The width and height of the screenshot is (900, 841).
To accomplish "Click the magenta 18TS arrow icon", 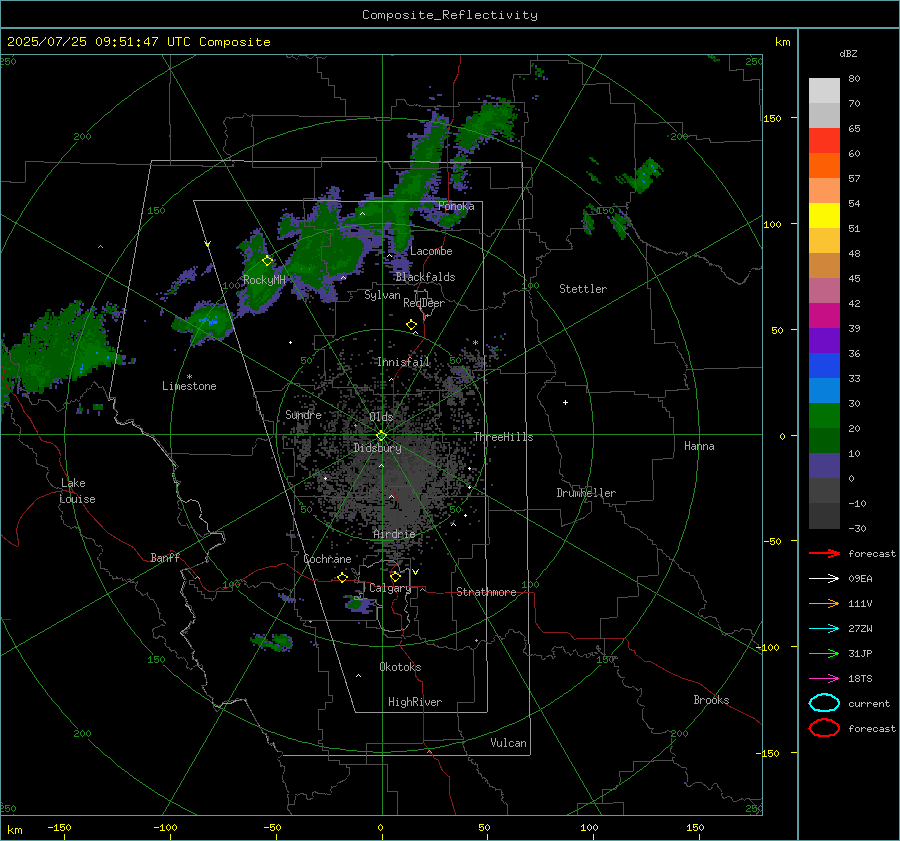I will click(824, 679).
